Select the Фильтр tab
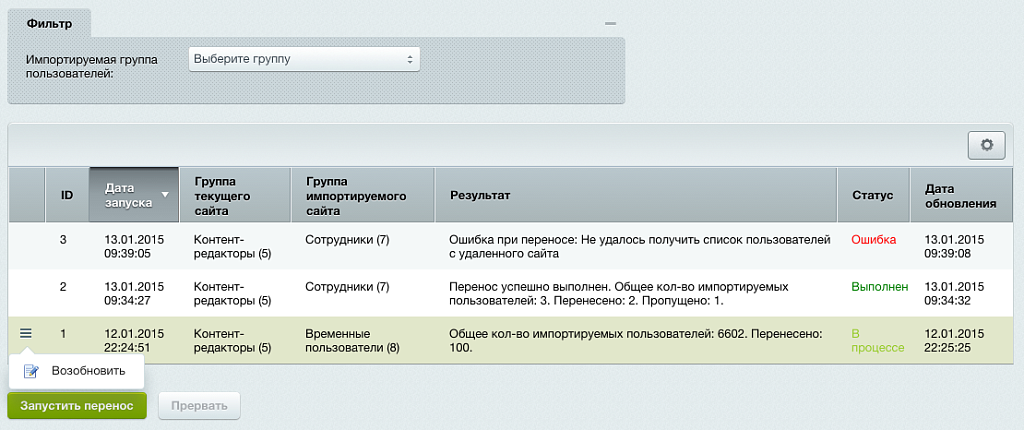This screenshot has height=430, width=1024. 49,23
